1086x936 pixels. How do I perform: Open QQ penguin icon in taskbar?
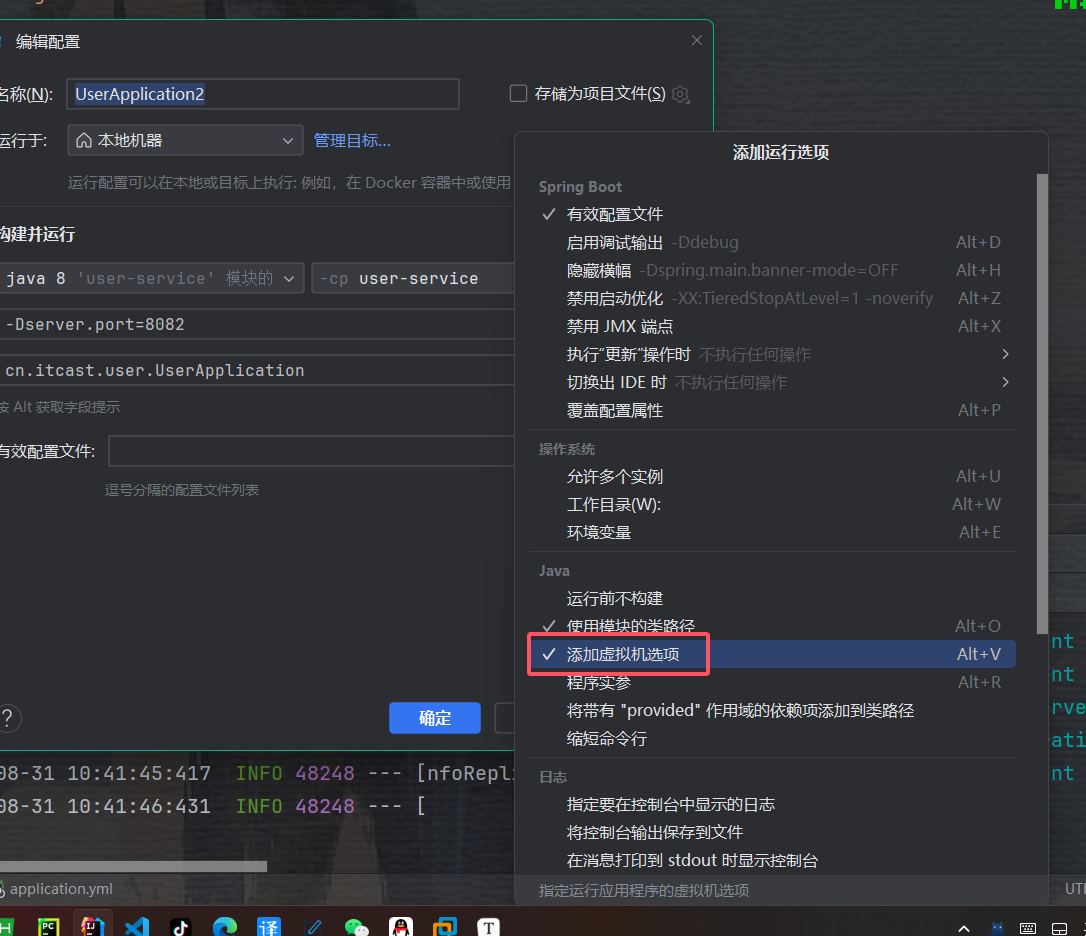point(401,926)
